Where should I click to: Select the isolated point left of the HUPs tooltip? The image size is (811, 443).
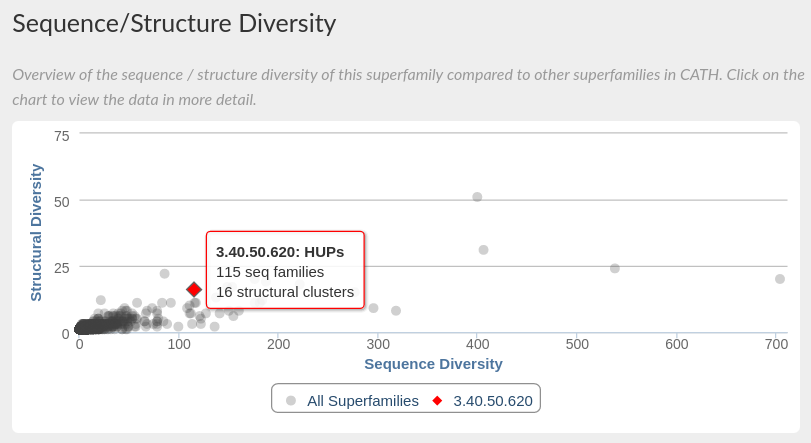[165, 274]
